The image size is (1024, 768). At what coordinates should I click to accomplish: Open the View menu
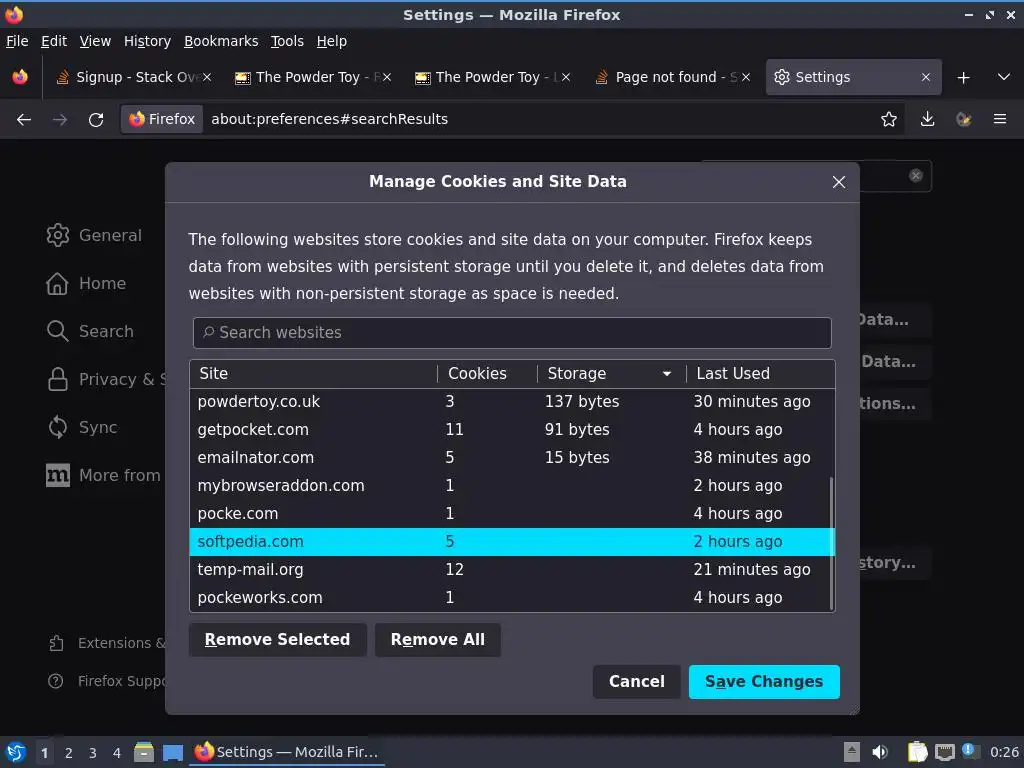(x=95, y=41)
